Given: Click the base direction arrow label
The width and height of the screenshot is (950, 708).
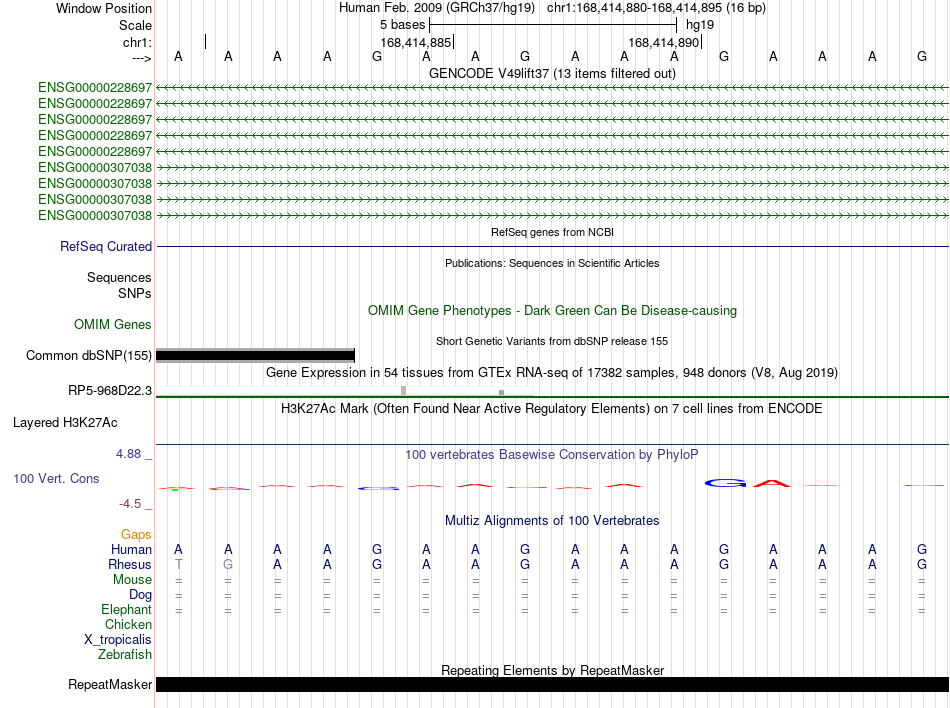Looking at the screenshot, I should click(x=142, y=58).
